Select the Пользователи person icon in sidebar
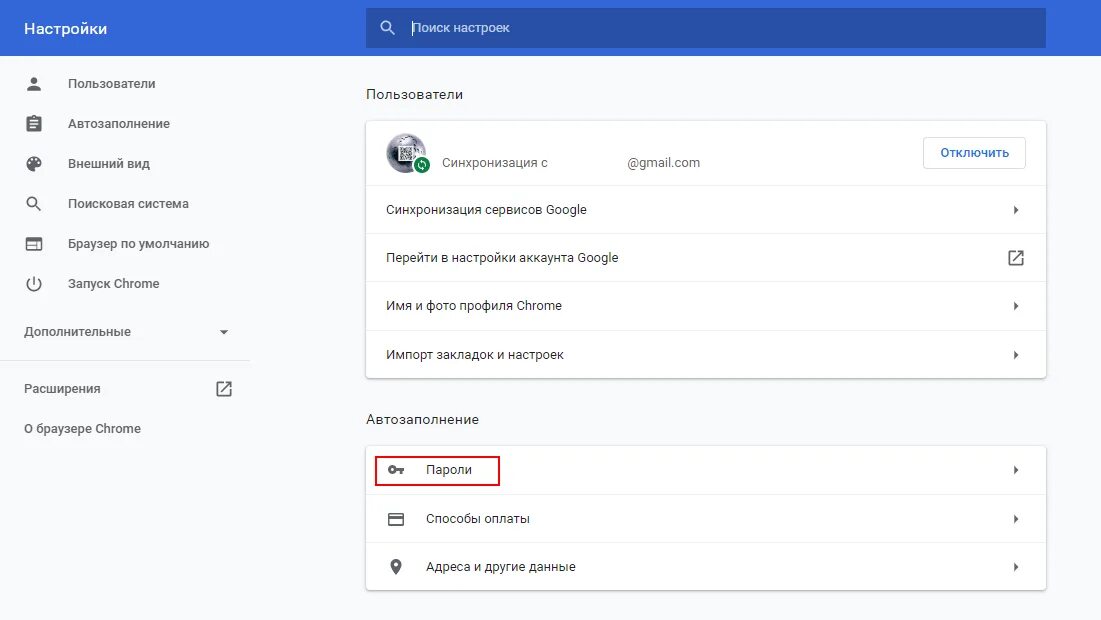 34,83
